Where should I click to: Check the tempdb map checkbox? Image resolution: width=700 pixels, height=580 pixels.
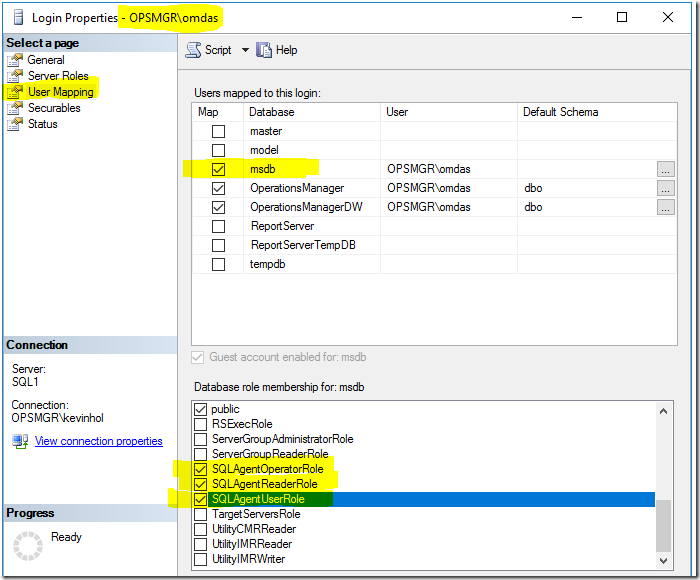218,264
